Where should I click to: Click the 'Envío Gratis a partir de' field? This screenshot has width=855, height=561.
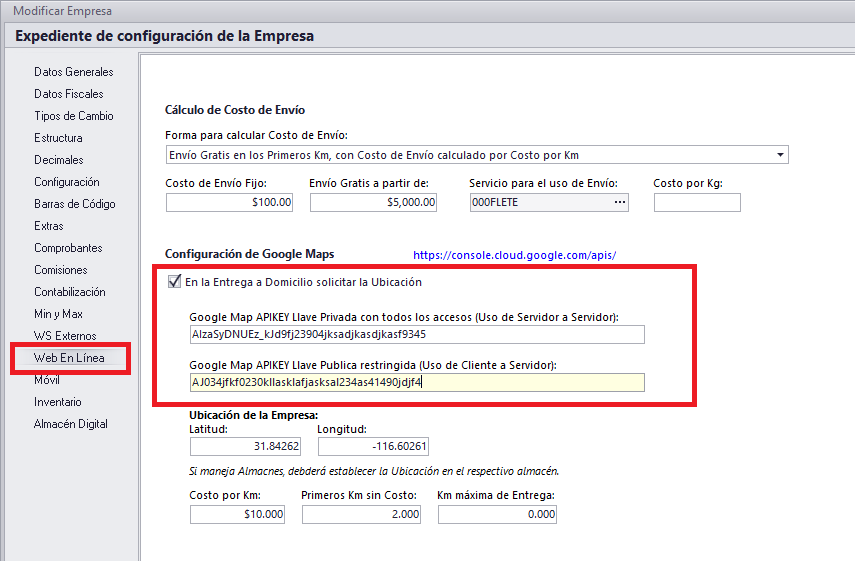(x=373, y=202)
